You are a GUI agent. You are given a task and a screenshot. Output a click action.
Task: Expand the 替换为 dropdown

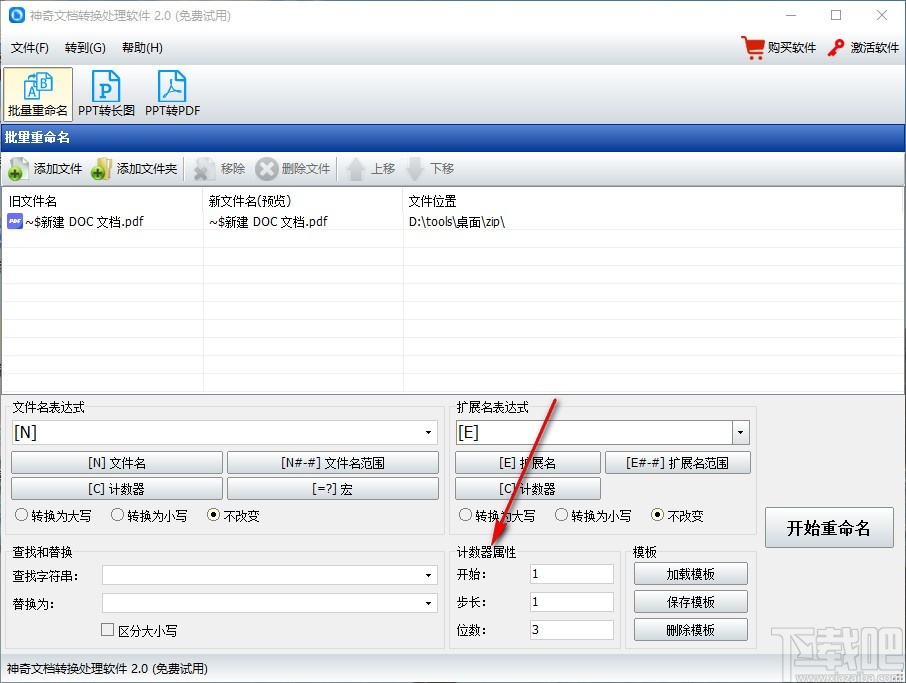pyautogui.click(x=428, y=603)
